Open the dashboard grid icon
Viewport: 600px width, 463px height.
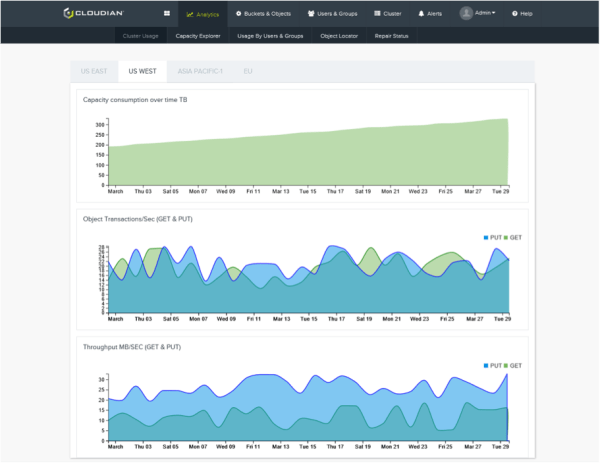pyautogui.click(x=166, y=14)
